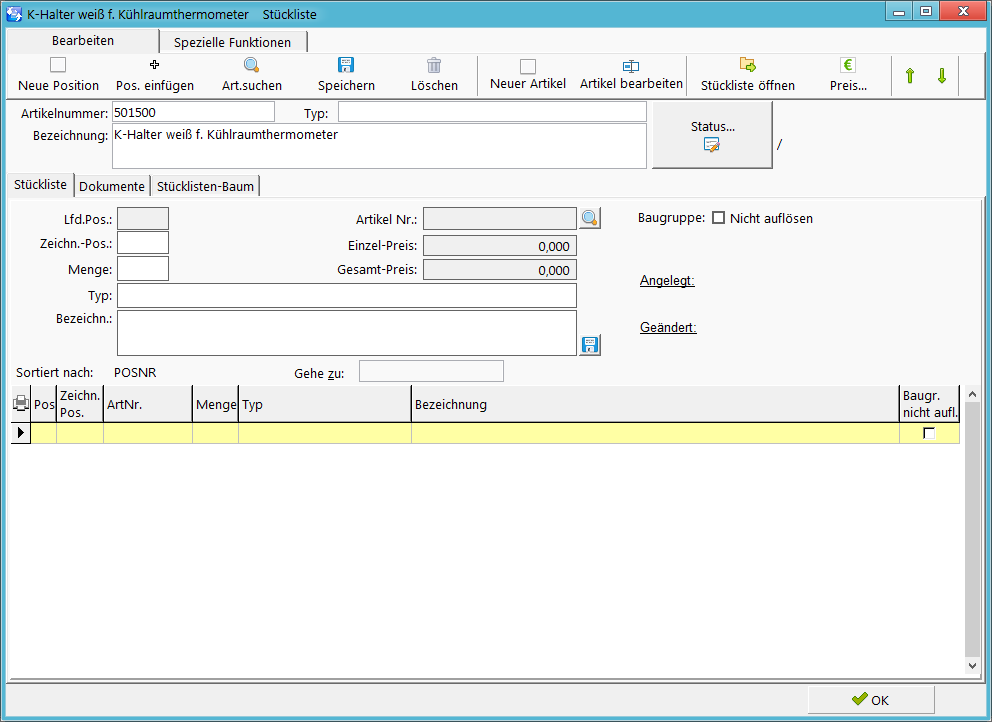992x722 pixels.
Task: Move position down with green arrow
Action: coord(941,76)
